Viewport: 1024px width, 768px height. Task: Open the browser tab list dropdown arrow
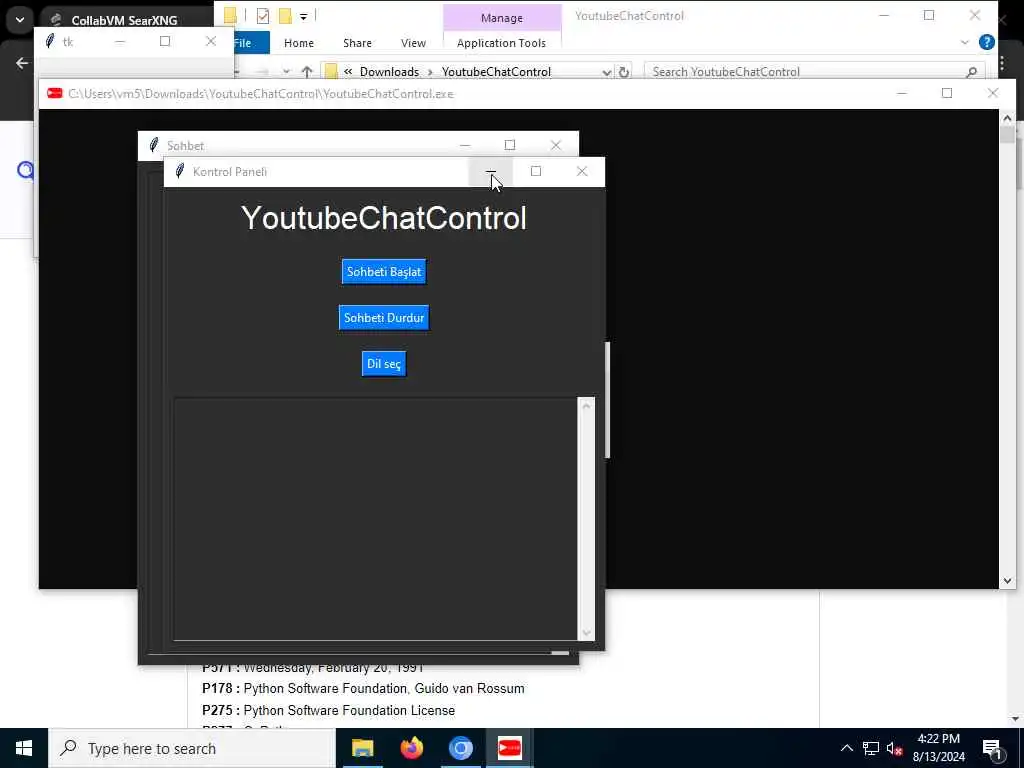(x=20, y=20)
